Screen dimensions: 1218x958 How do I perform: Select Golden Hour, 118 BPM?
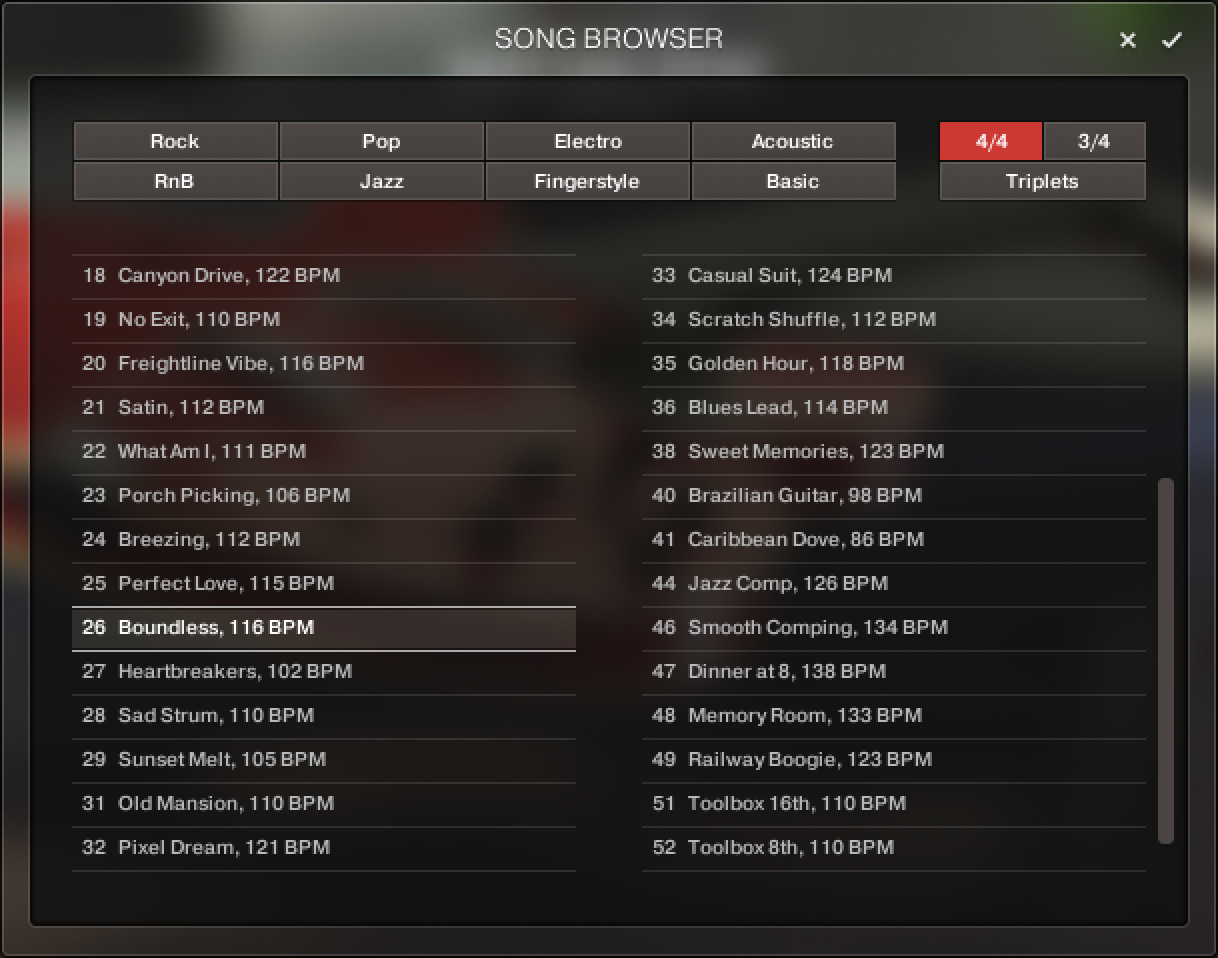point(892,363)
